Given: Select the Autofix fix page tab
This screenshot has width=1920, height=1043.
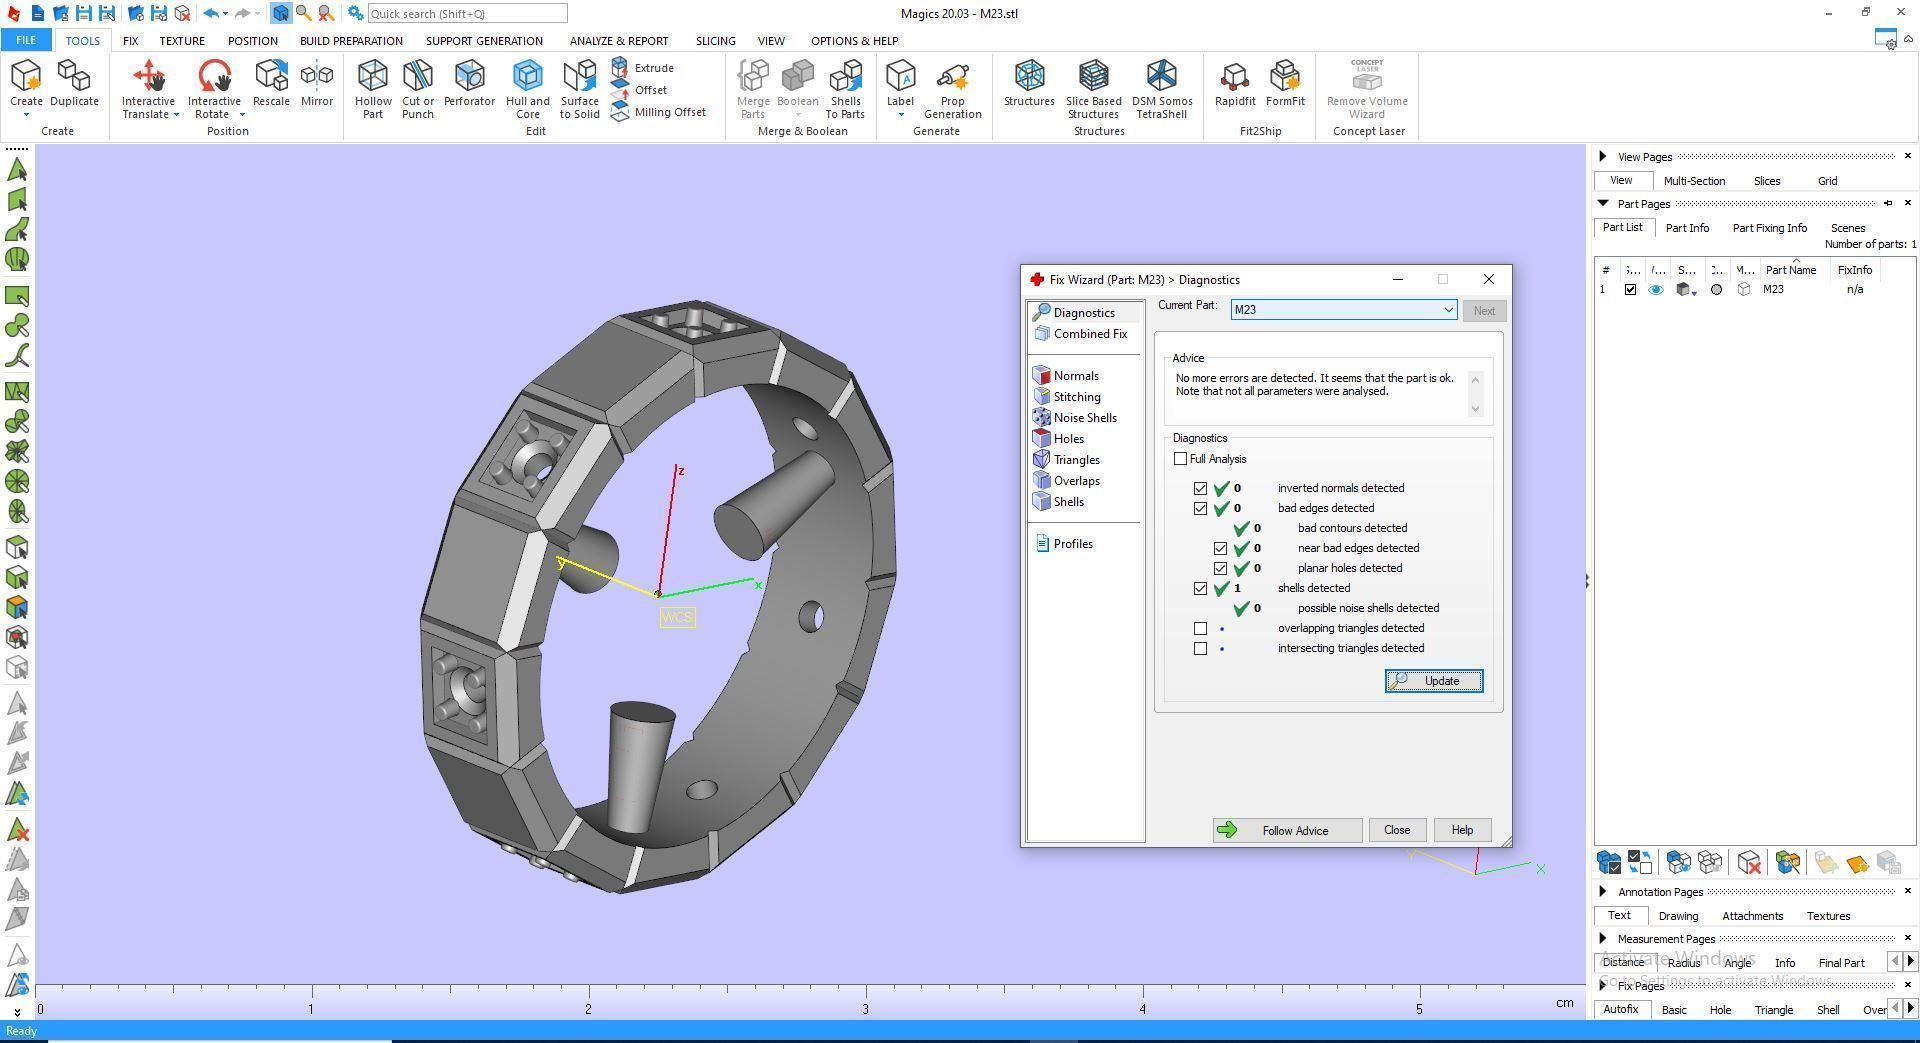Looking at the screenshot, I should point(1621,1009).
